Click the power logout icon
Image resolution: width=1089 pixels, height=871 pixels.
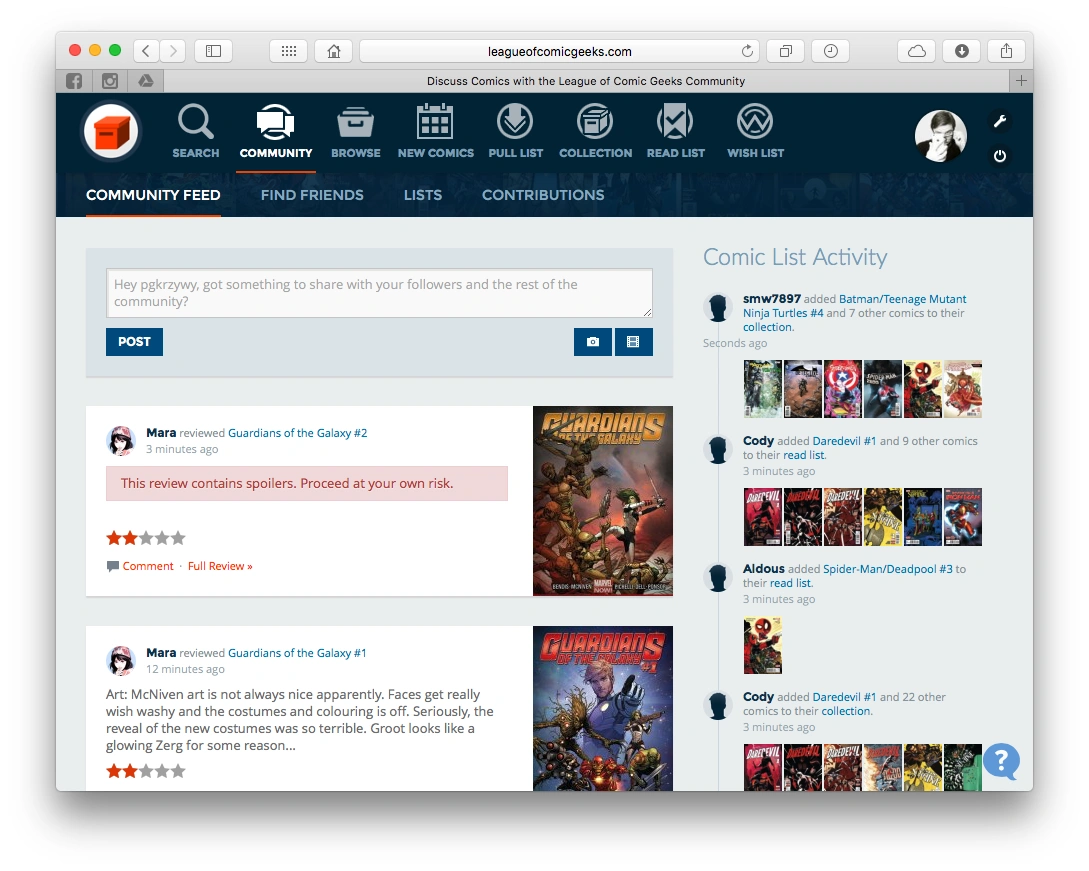[1000, 156]
